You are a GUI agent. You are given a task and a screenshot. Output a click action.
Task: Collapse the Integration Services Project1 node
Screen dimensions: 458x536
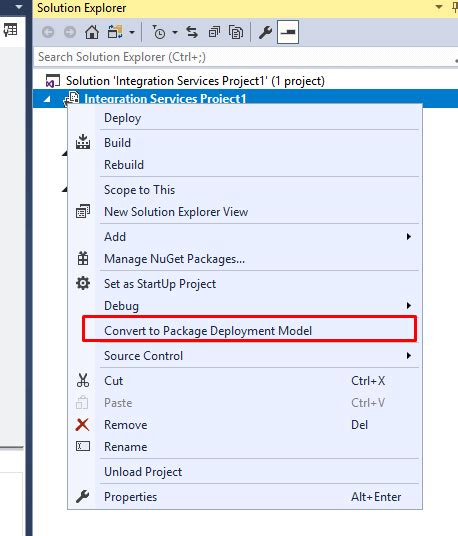(48, 99)
